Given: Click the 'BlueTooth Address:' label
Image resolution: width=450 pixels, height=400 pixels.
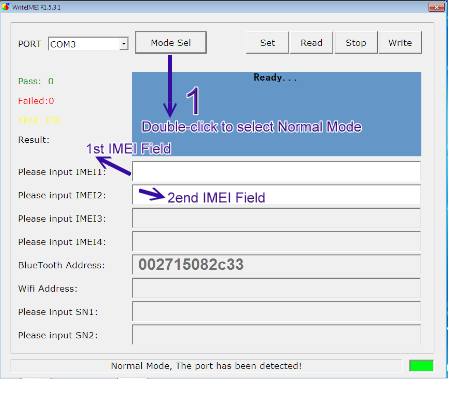Looking at the screenshot, I should click(x=61, y=265).
